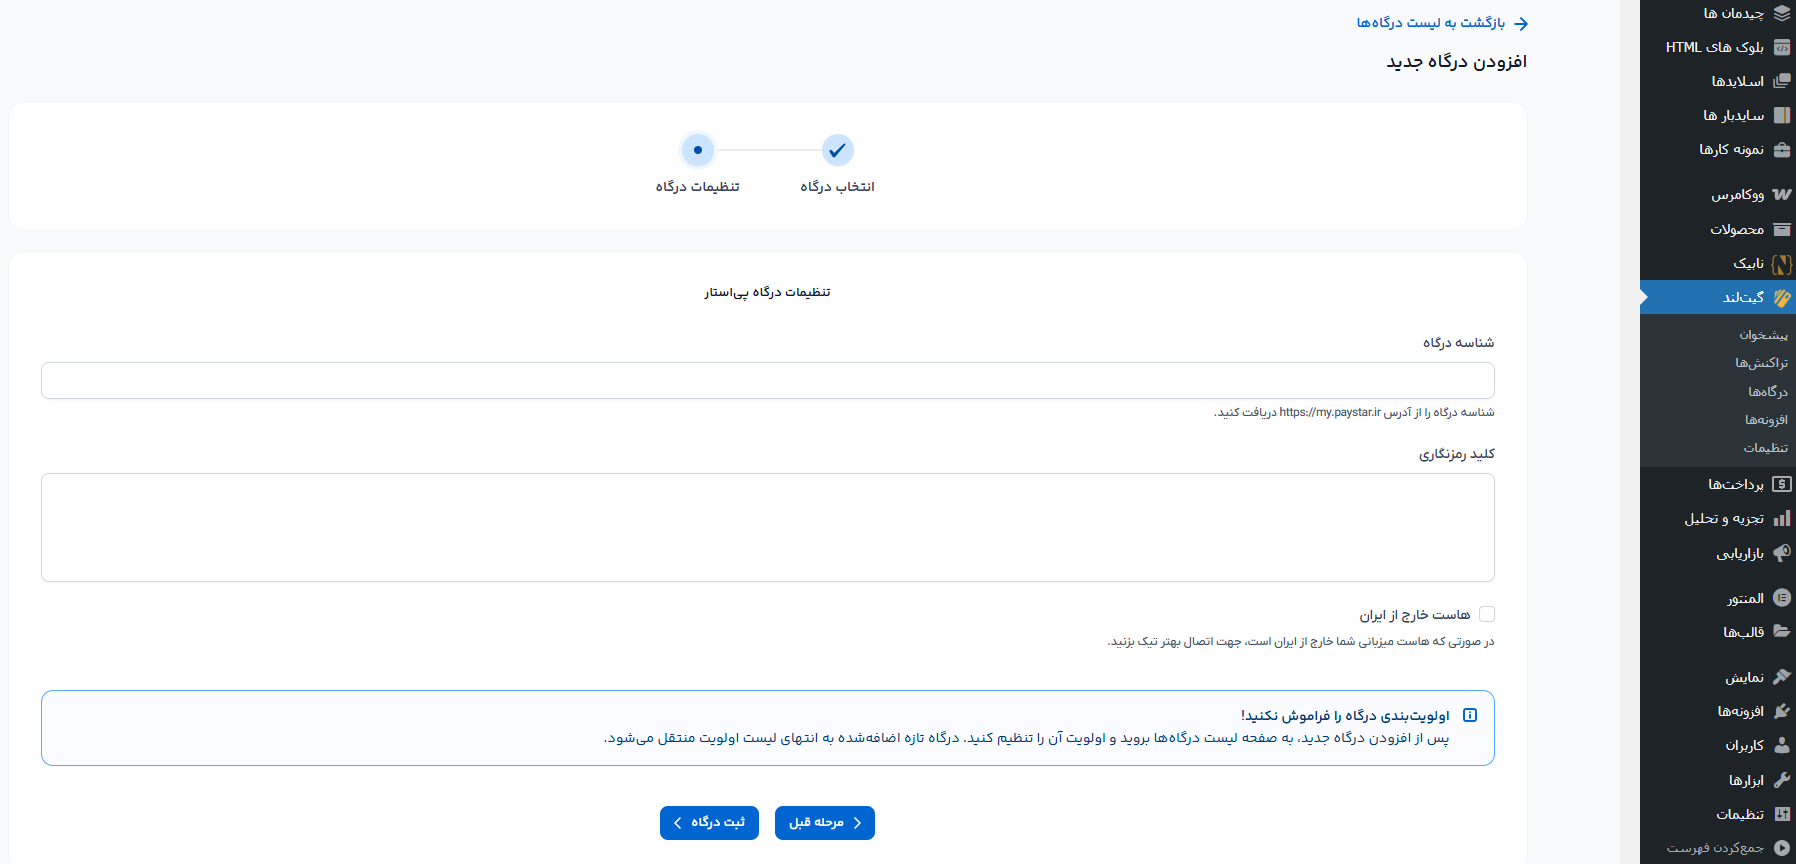Click the ثبت درگاه submit button

click(709, 823)
